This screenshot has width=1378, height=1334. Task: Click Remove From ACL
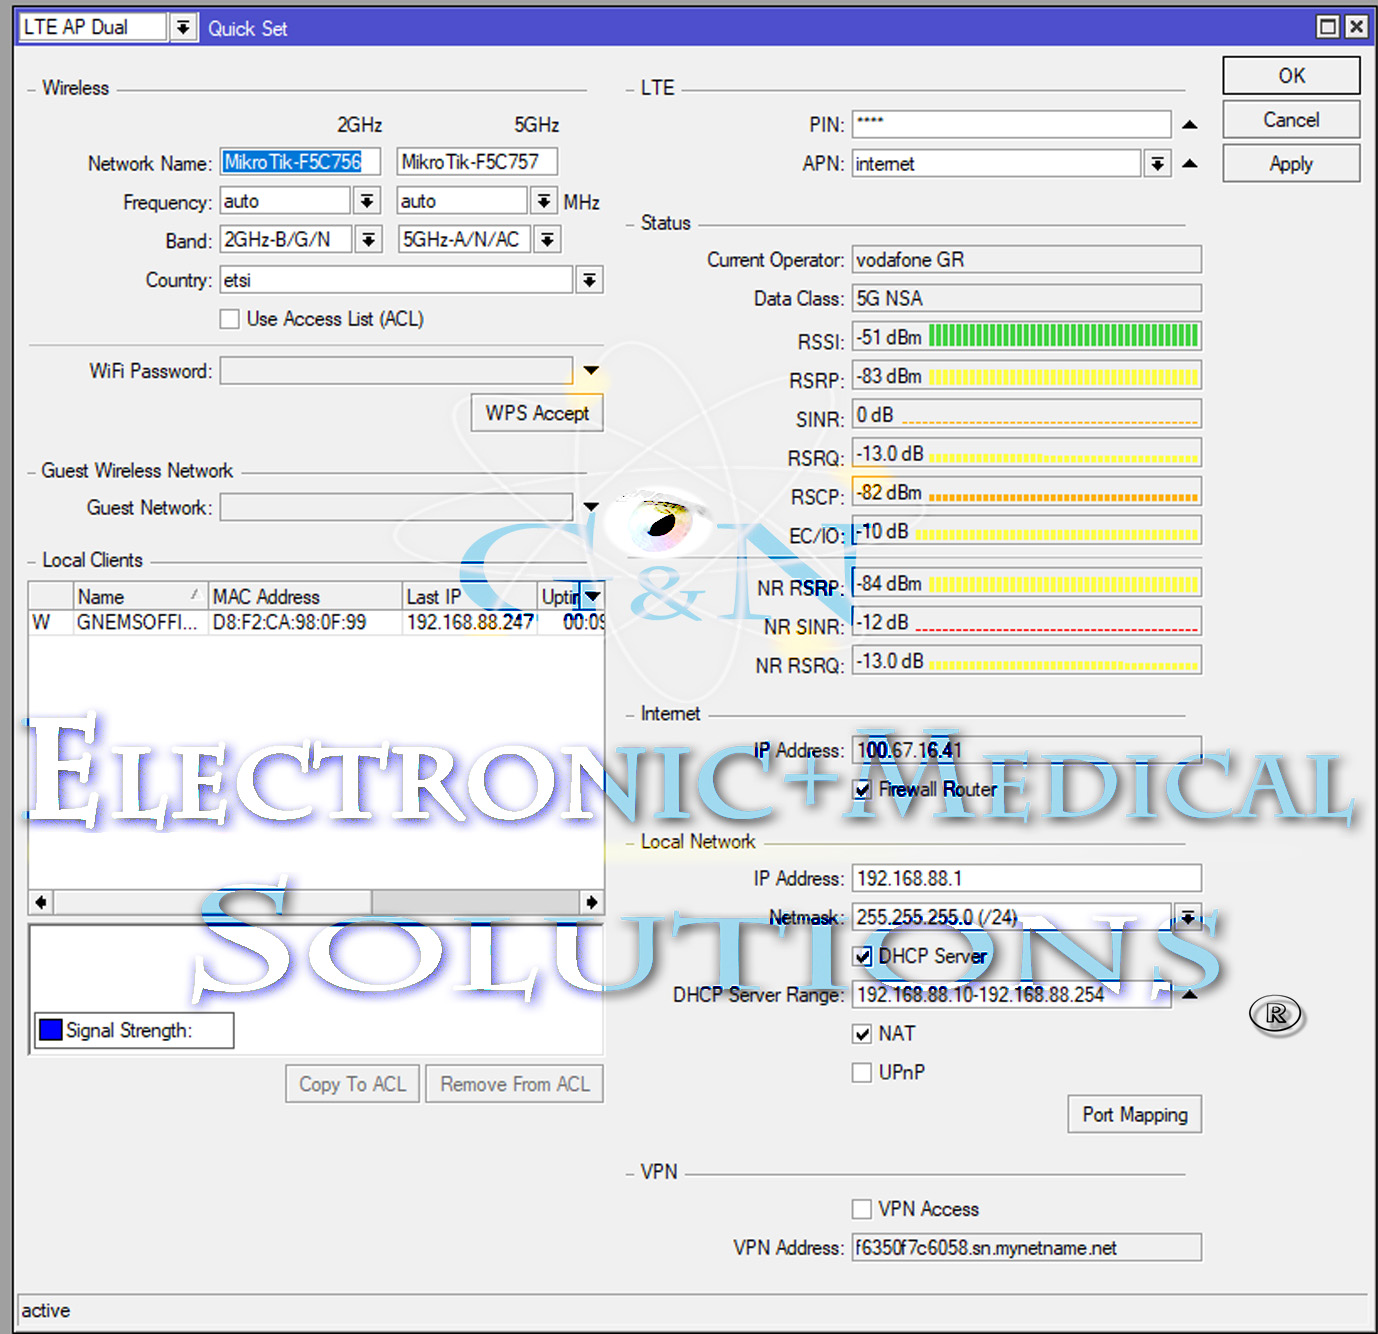click(x=515, y=1084)
